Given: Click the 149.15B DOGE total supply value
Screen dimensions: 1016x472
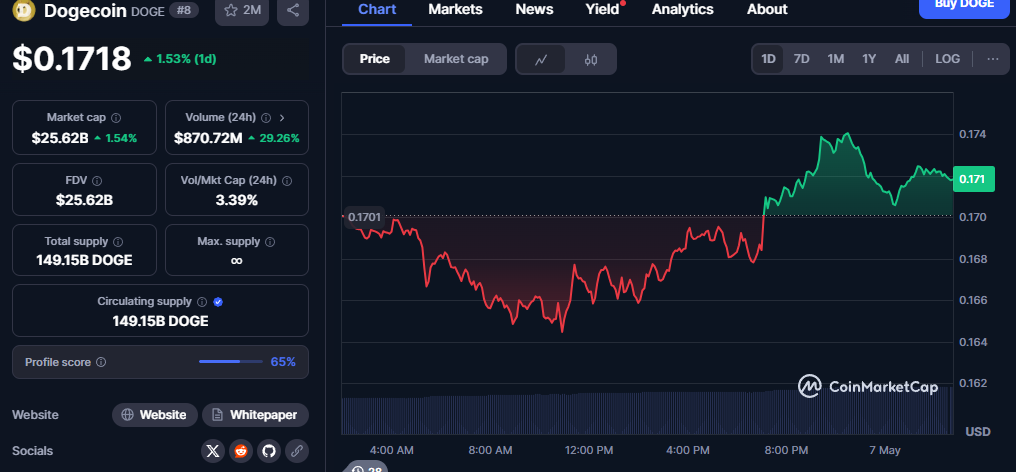Looking at the screenshot, I should pyautogui.click(x=84, y=261).
